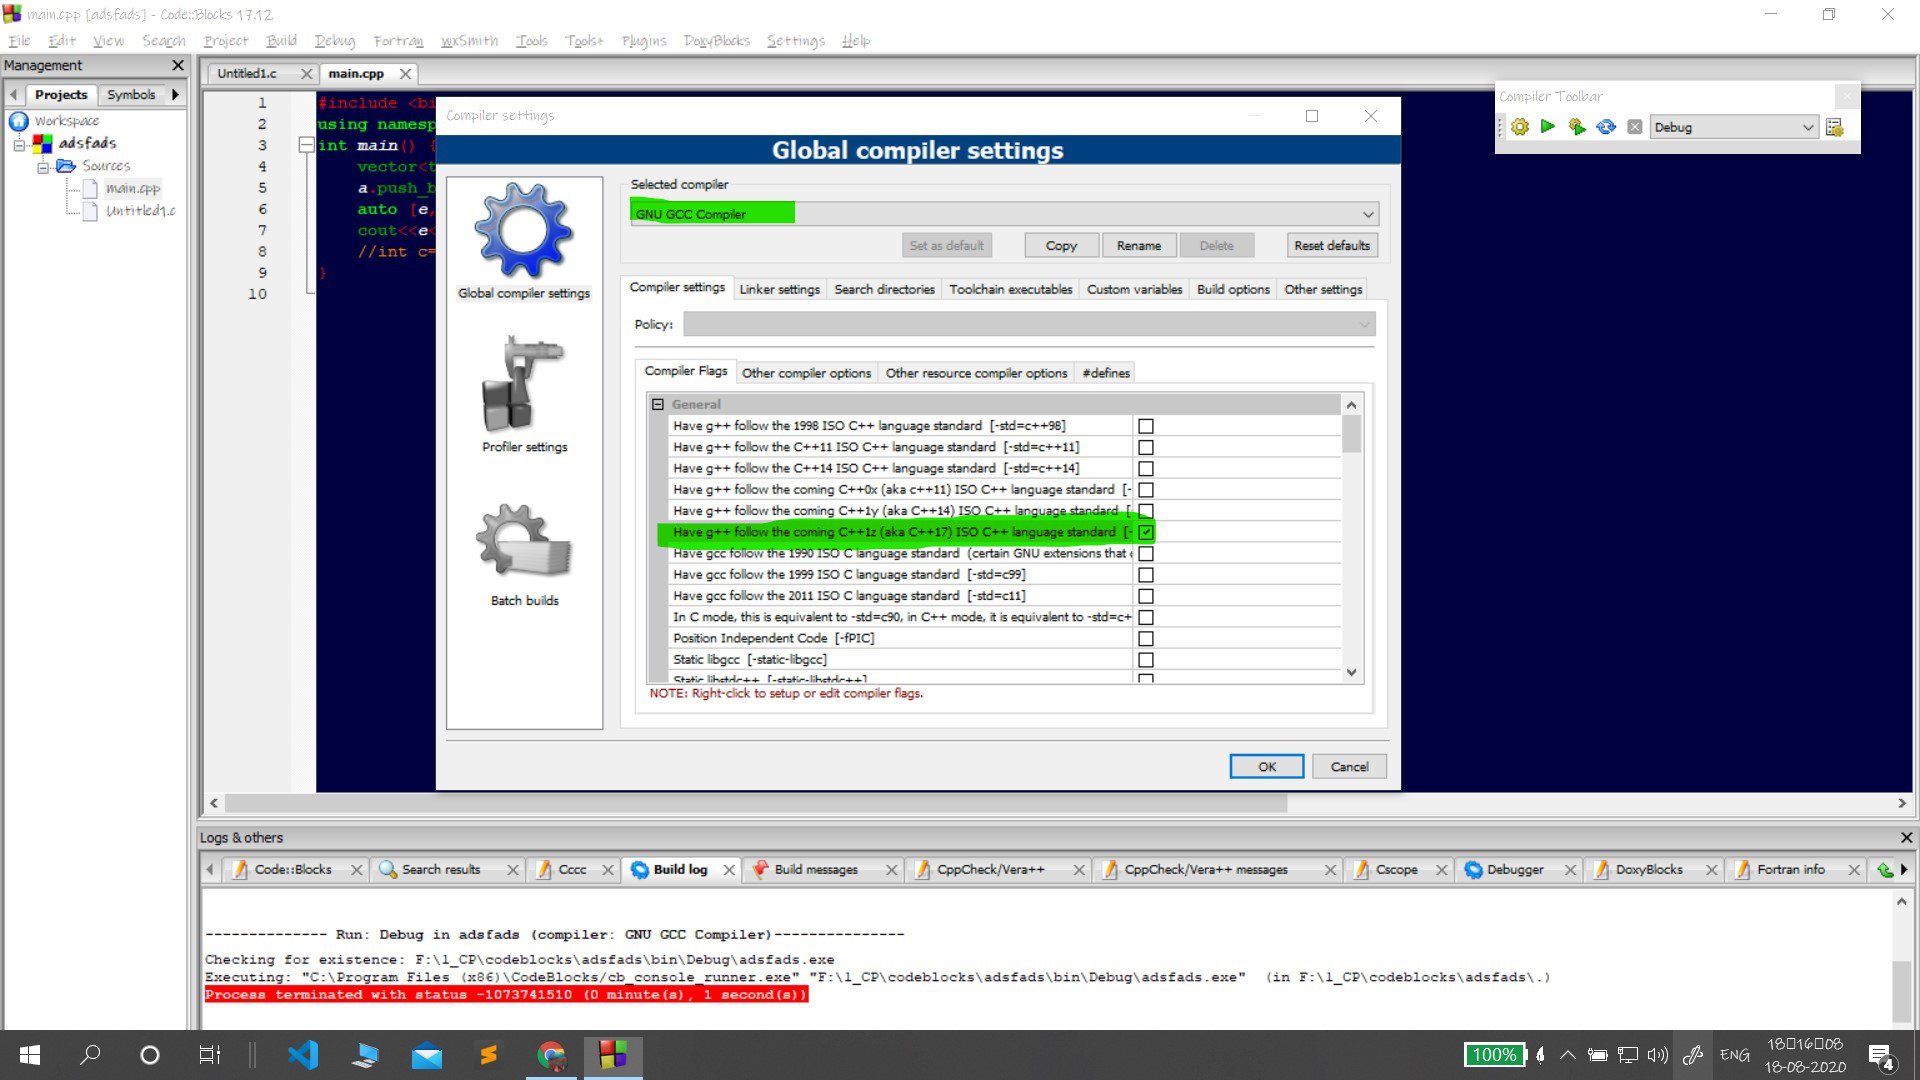The width and height of the screenshot is (1920, 1080).
Task: Click Cancel in Compiler settings dialog
Action: tap(1349, 767)
